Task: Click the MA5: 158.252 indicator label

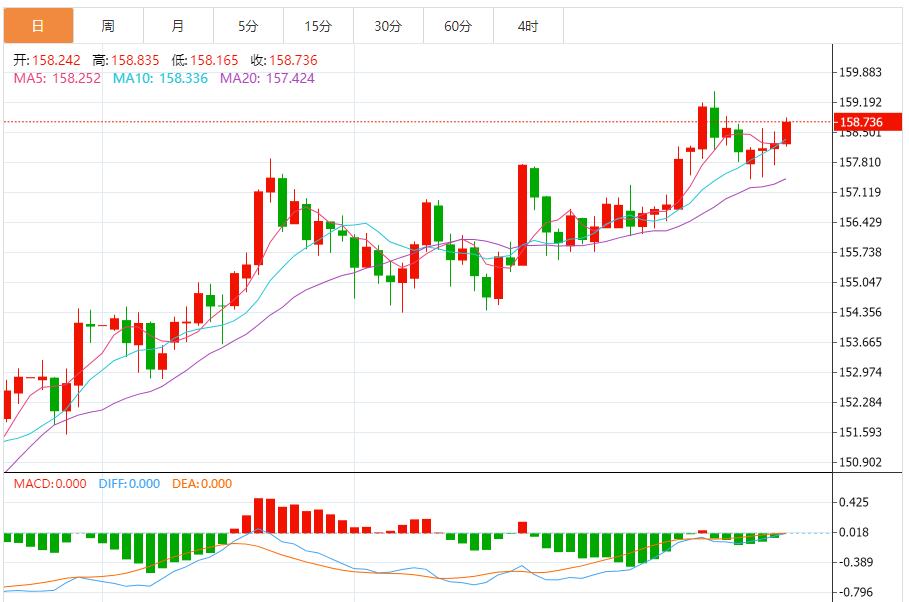Action: tap(57, 78)
